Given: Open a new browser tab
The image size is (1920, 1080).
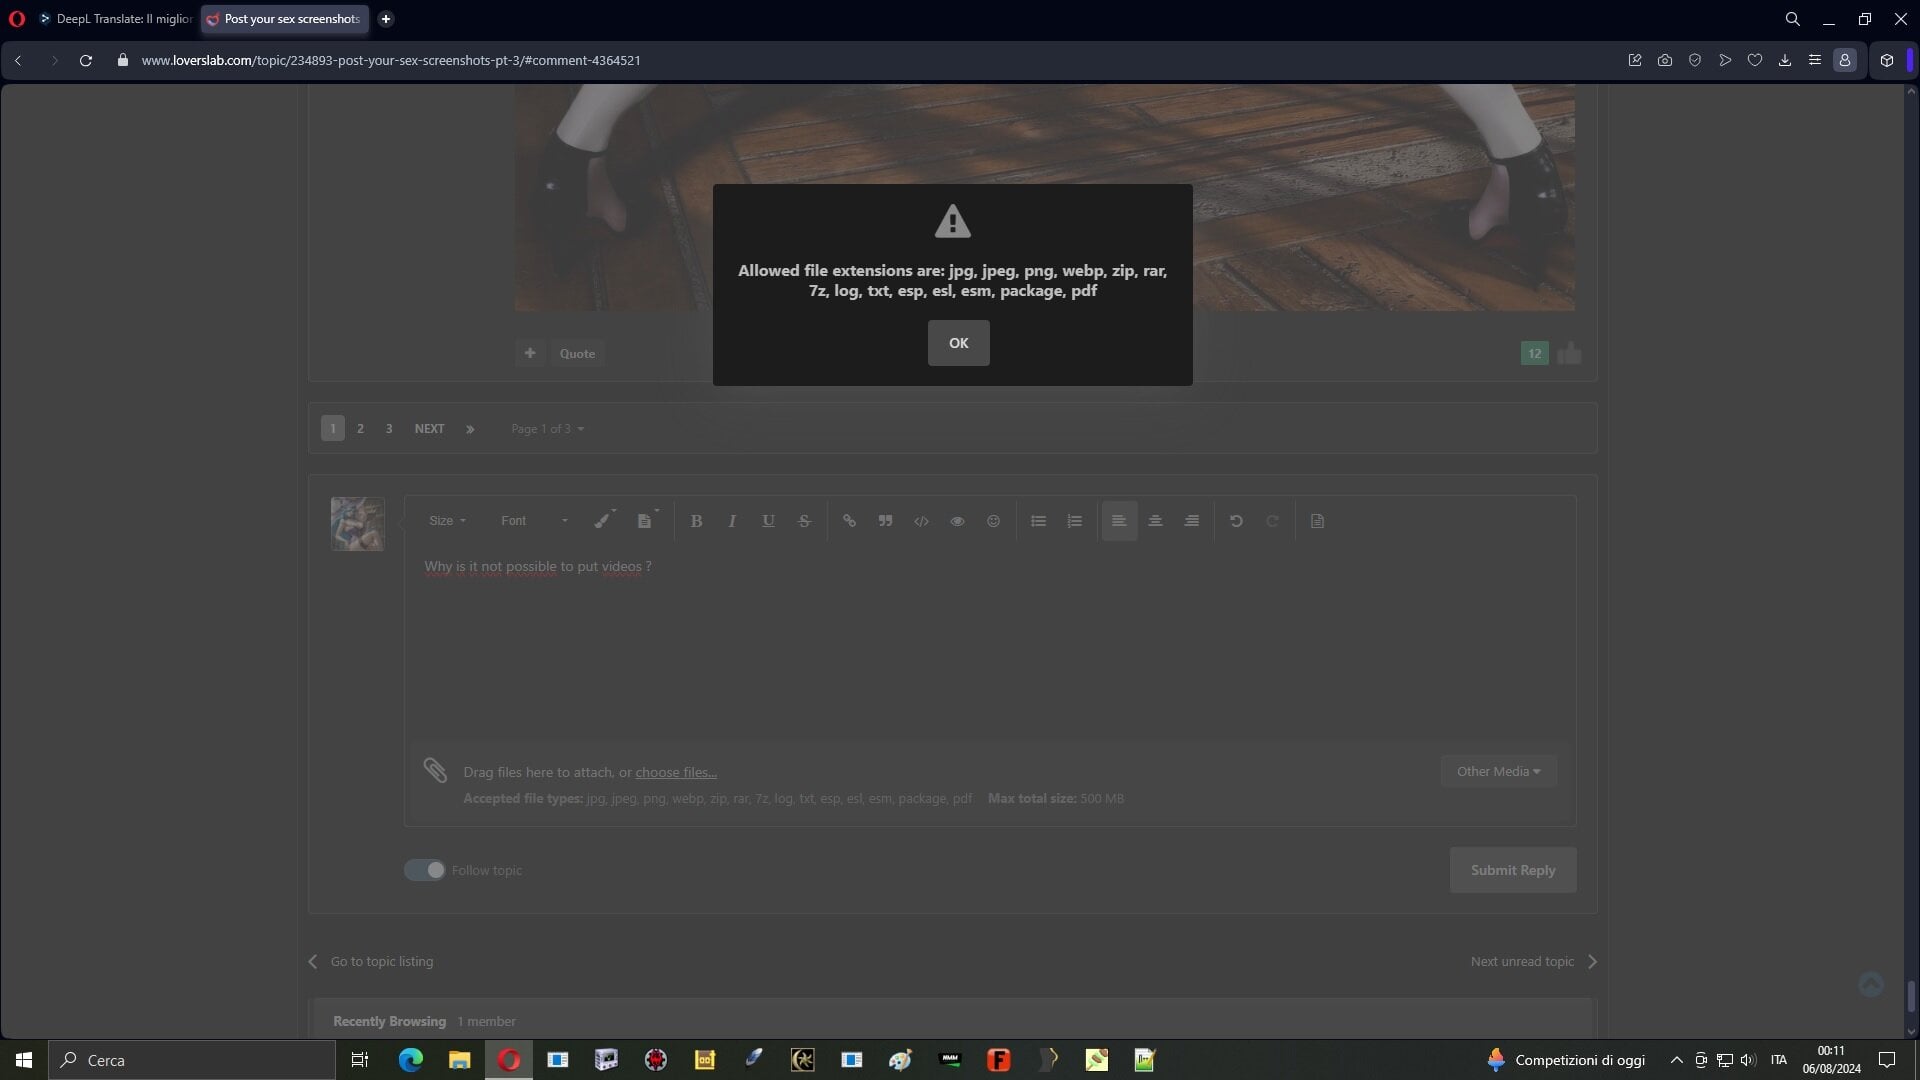Looking at the screenshot, I should 386,19.
